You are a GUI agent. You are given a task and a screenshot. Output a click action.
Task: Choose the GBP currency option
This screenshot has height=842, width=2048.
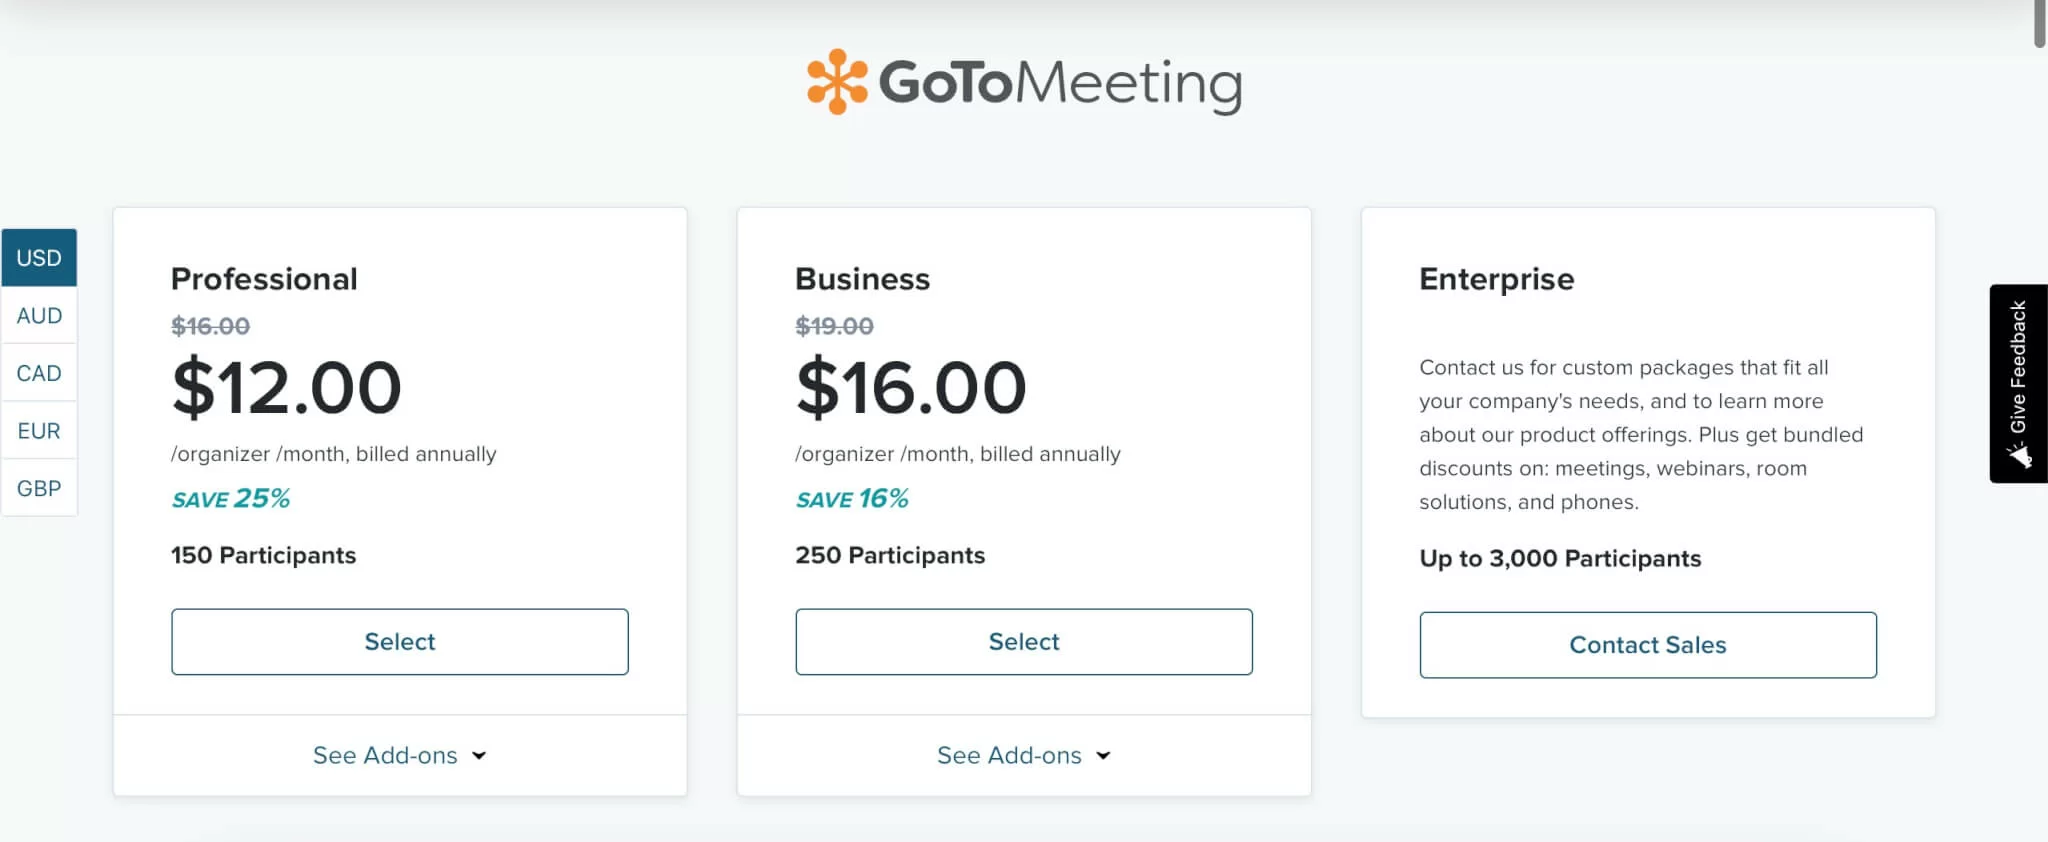39,489
